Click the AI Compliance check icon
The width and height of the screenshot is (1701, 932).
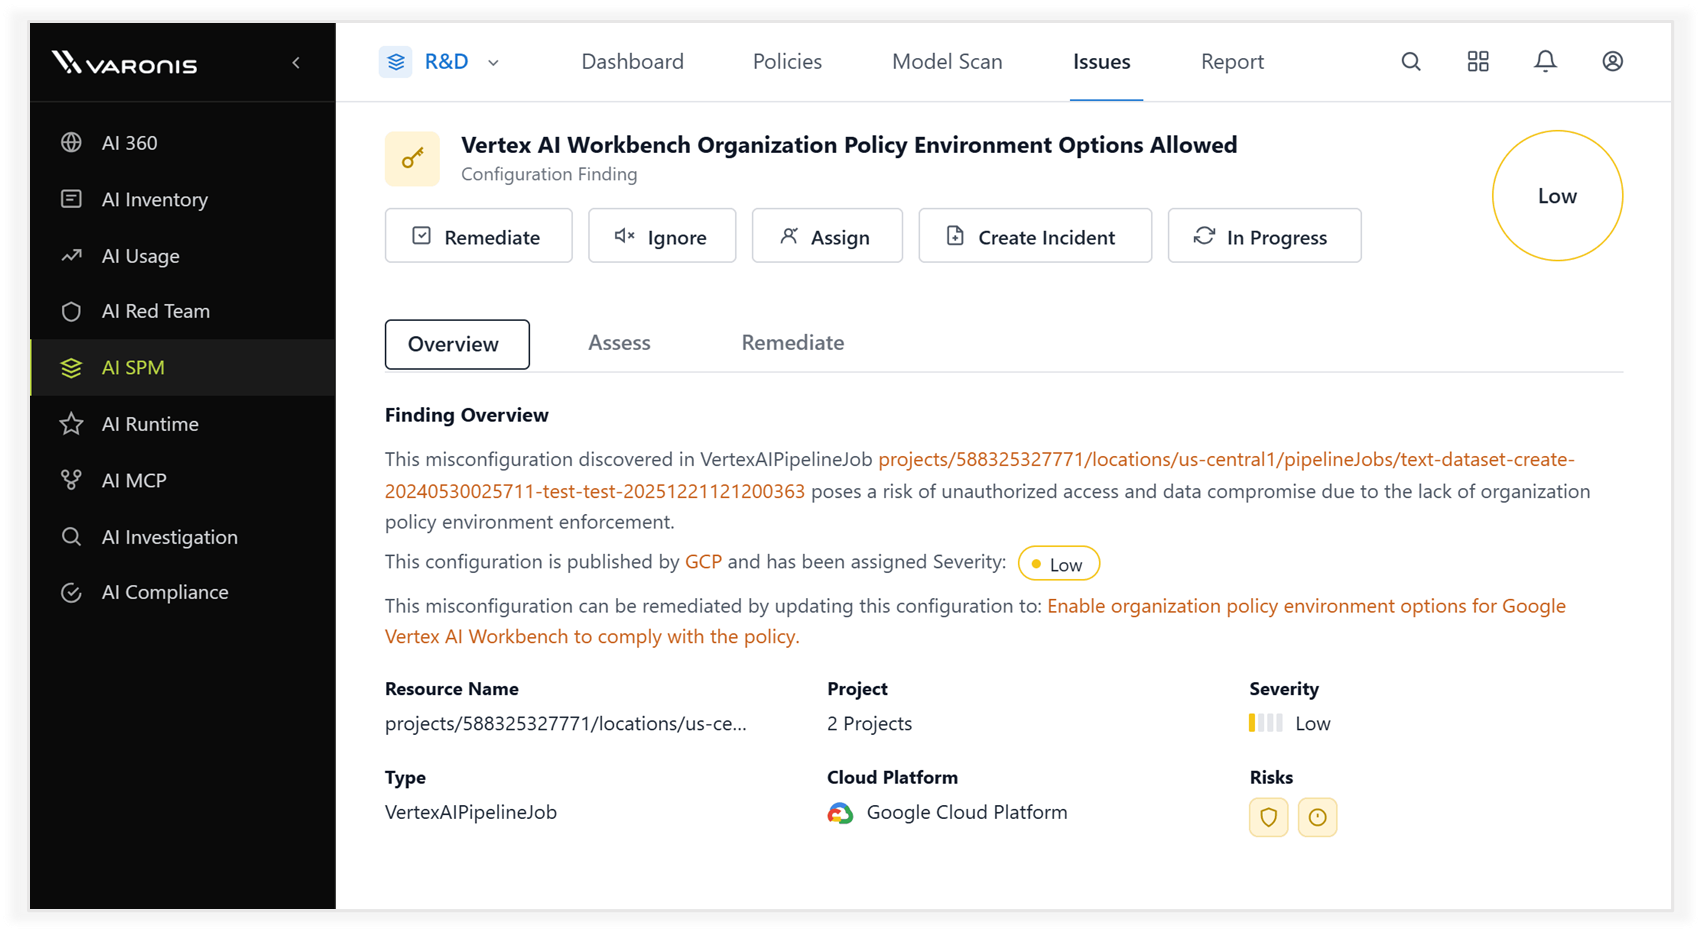tap(71, 592)
